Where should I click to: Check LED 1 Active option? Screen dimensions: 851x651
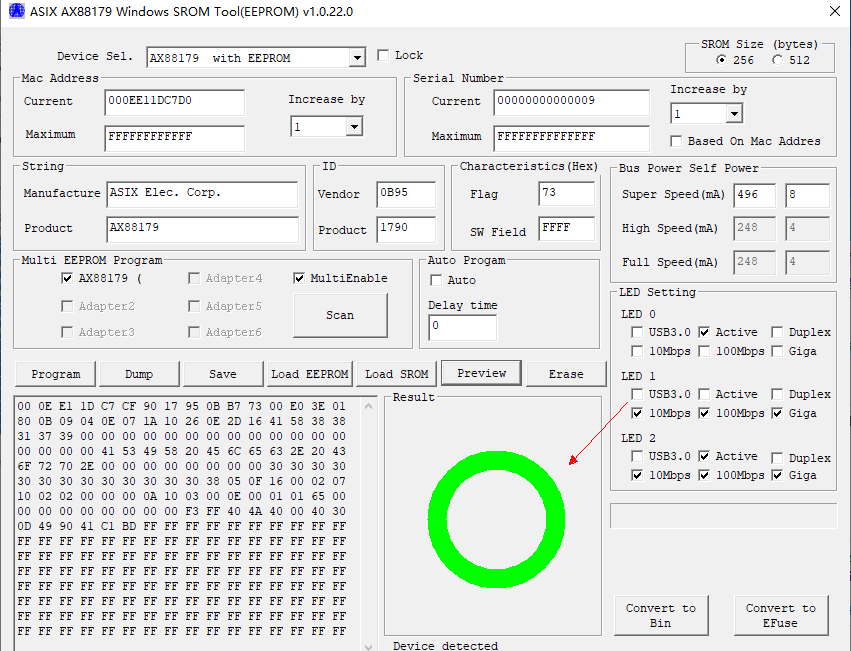704,394
